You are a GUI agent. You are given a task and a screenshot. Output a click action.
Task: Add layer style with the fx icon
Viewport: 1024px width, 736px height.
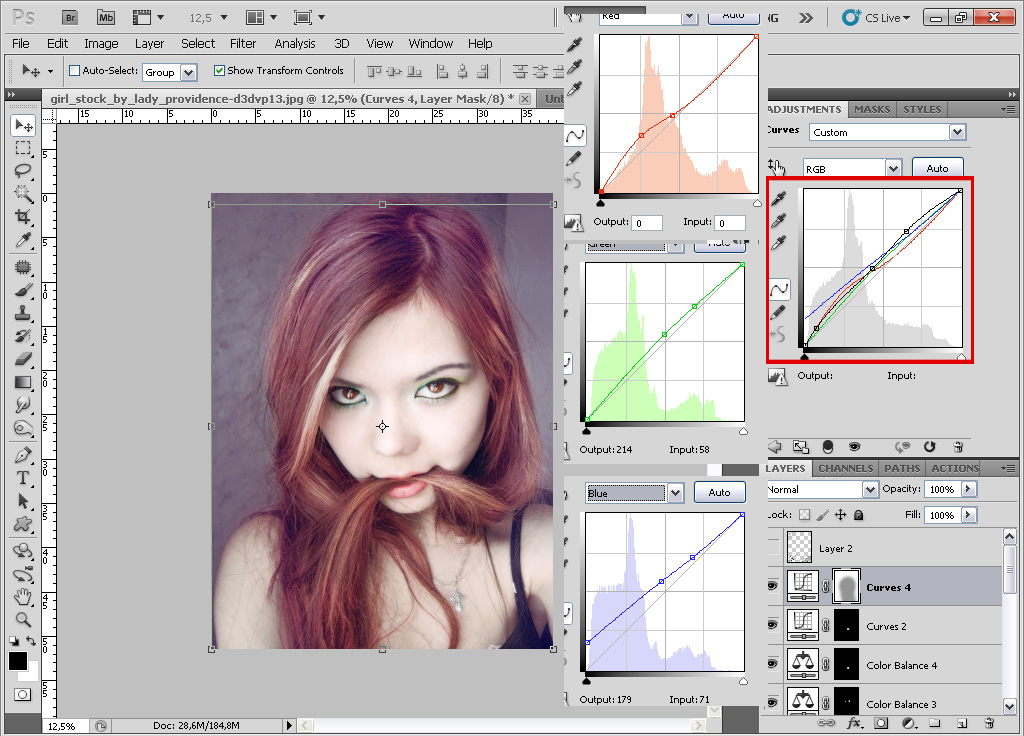pos(854,723)
